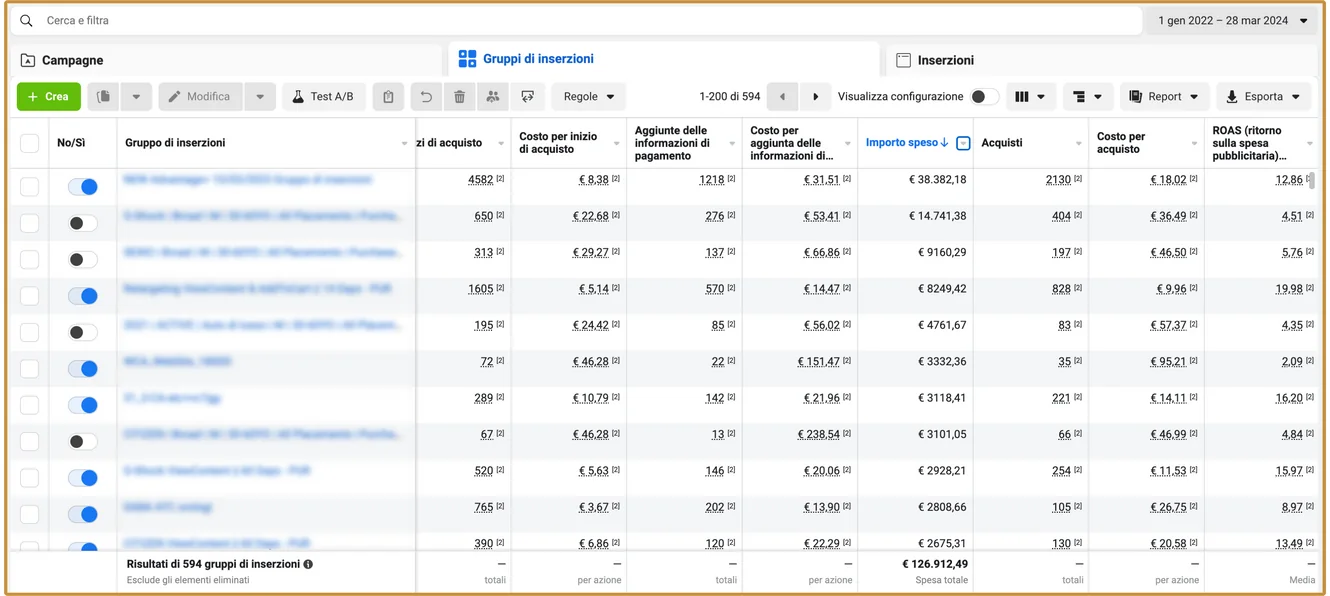Switch to the Inserzioni tab

pyautogui.click(x=1102, y=60)
